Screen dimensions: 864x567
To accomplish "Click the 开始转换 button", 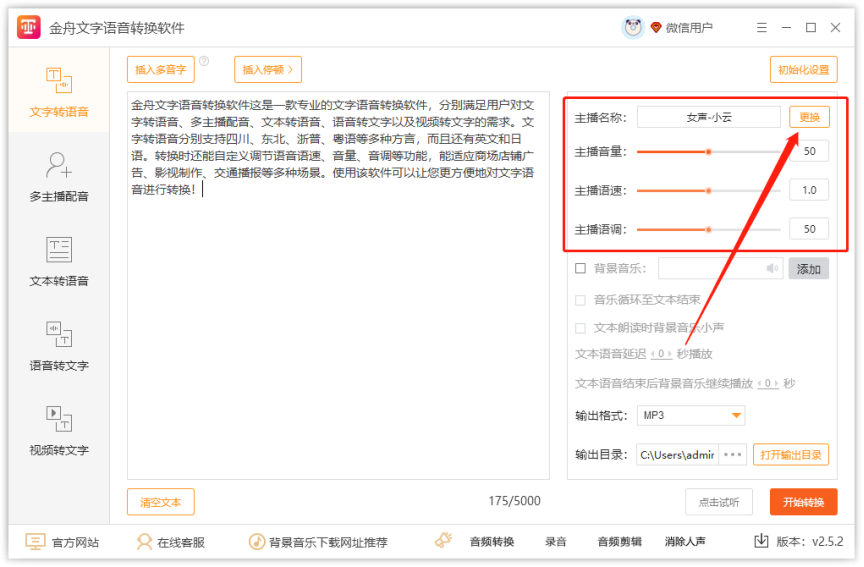I will 803,503.
